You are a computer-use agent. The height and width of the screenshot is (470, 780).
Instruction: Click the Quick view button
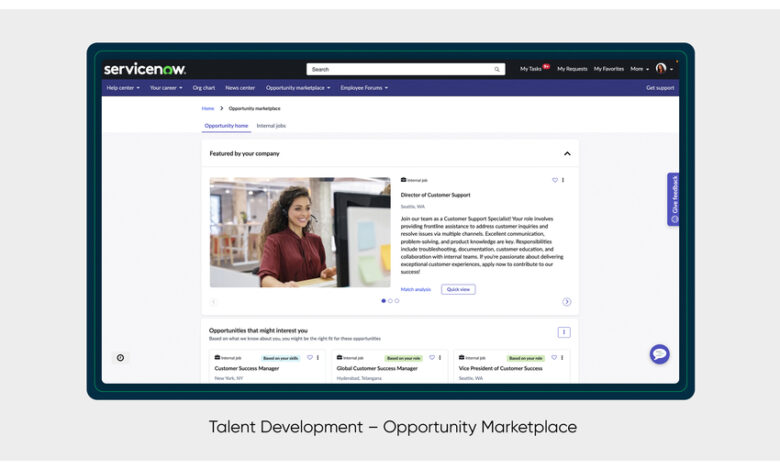458,289
